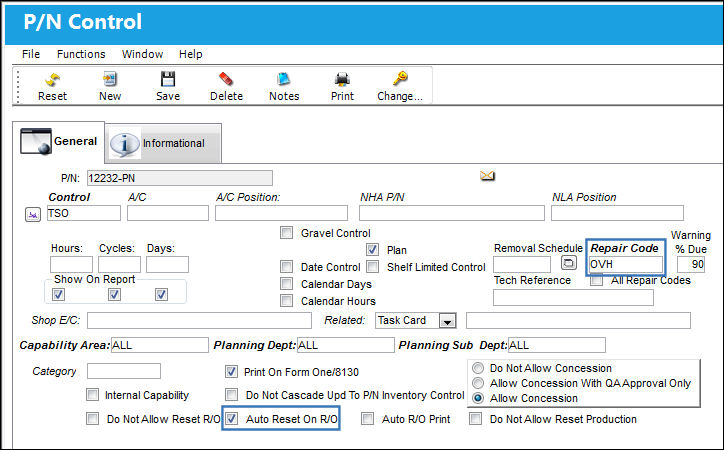The image size is (724, 450).
Task: Select Do Not Allow Concession radio
Action: click(x=478, y=368)
